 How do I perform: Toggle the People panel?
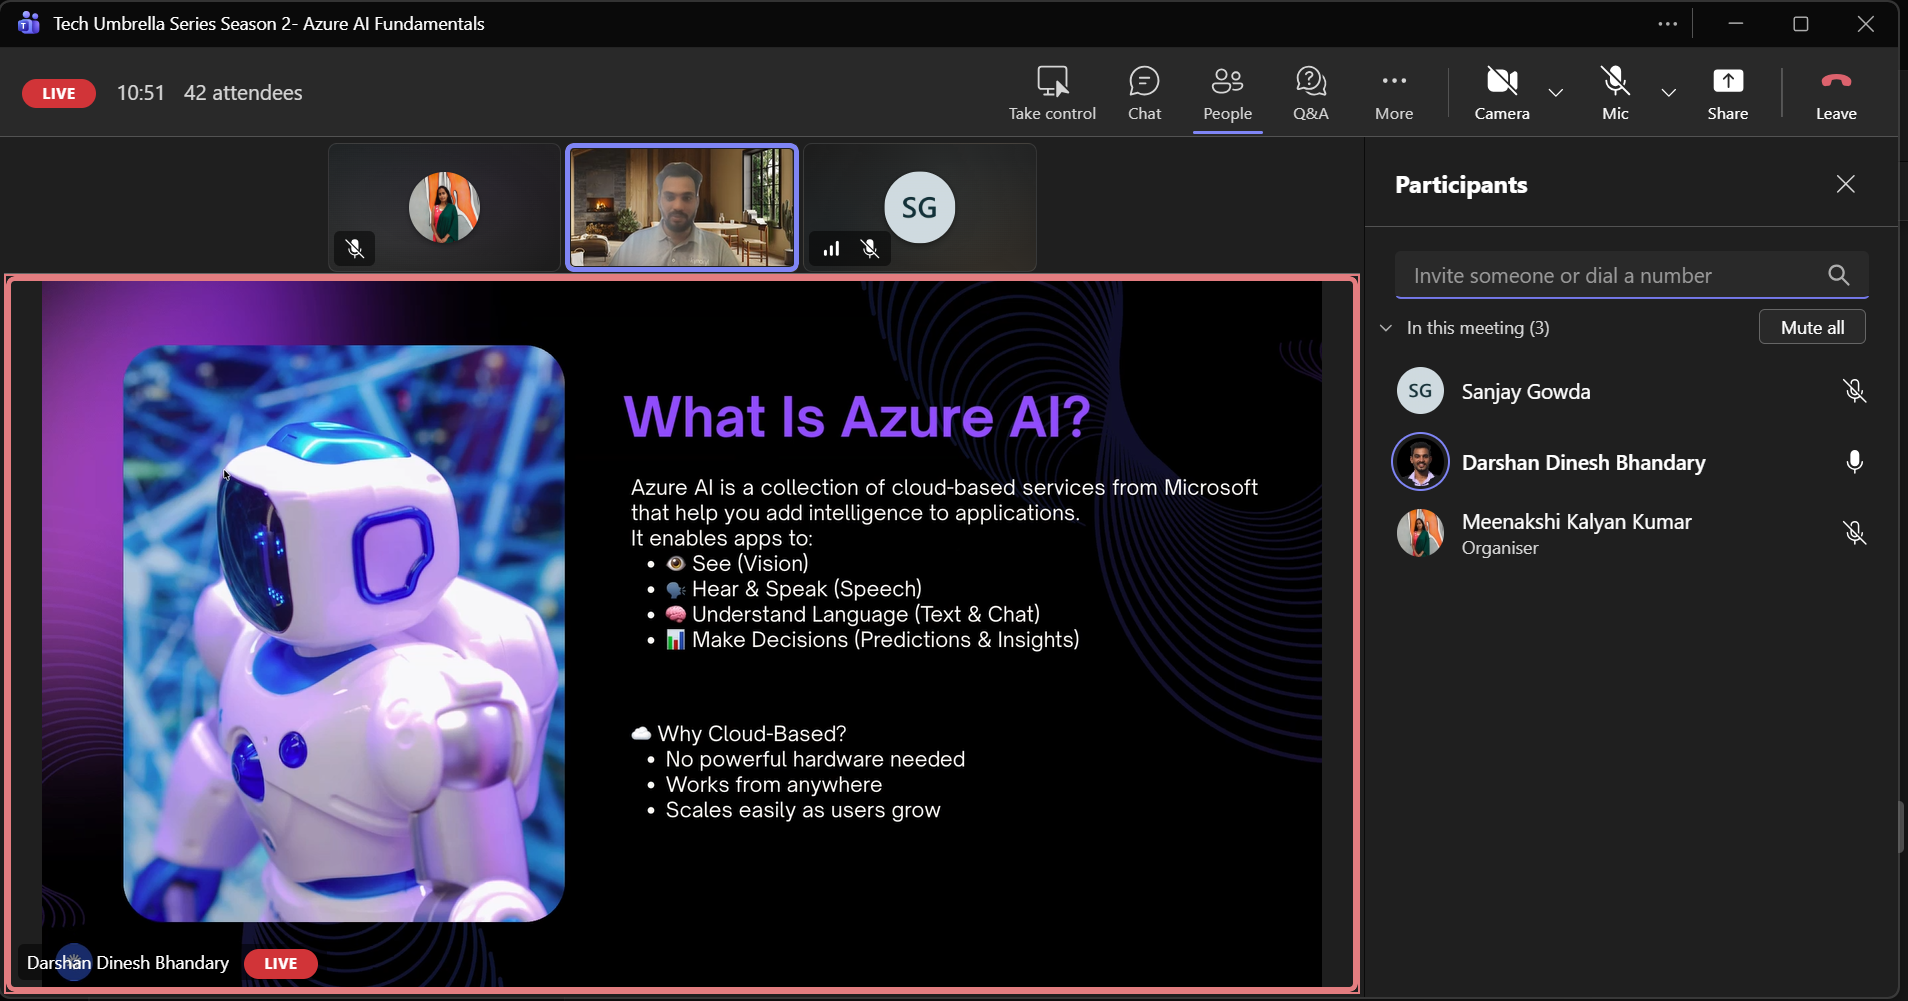click(x=1227, y=93)
